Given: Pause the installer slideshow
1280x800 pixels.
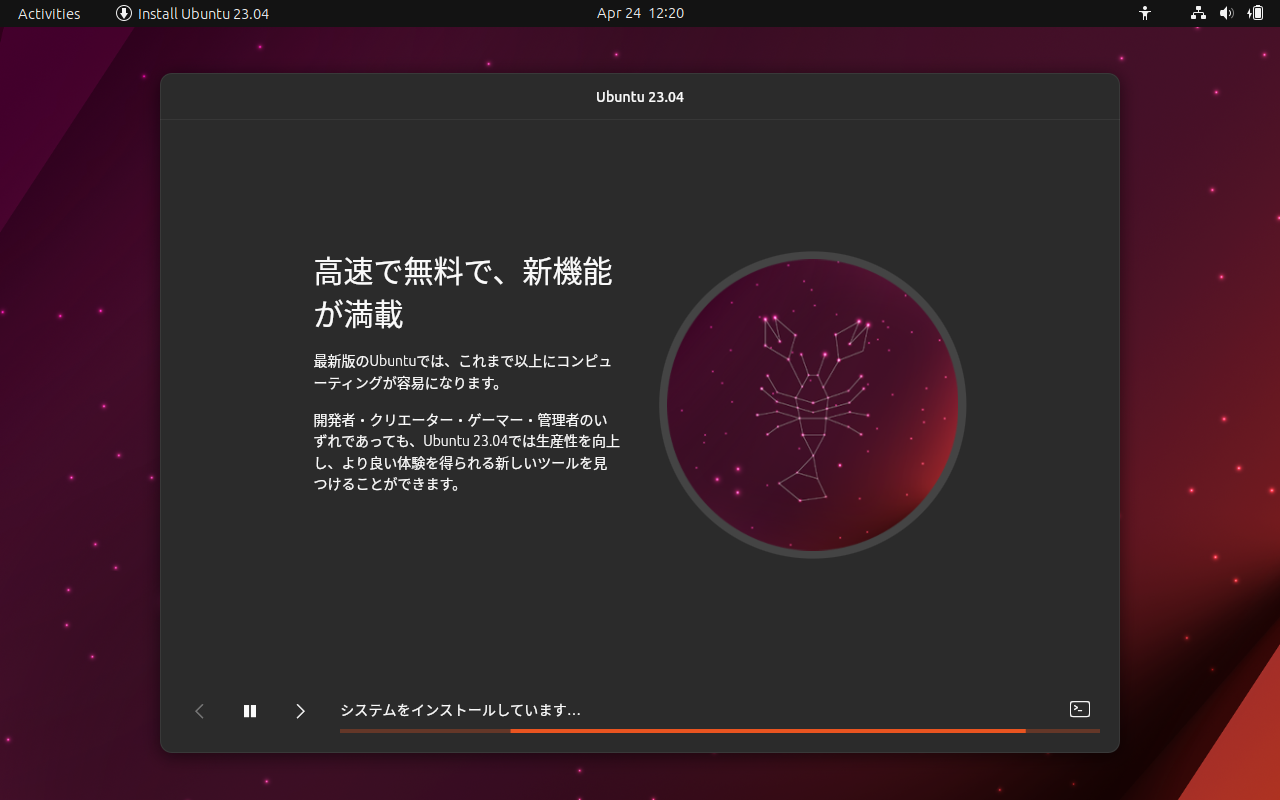Looking at the screenshot, I should pos(250,711).
